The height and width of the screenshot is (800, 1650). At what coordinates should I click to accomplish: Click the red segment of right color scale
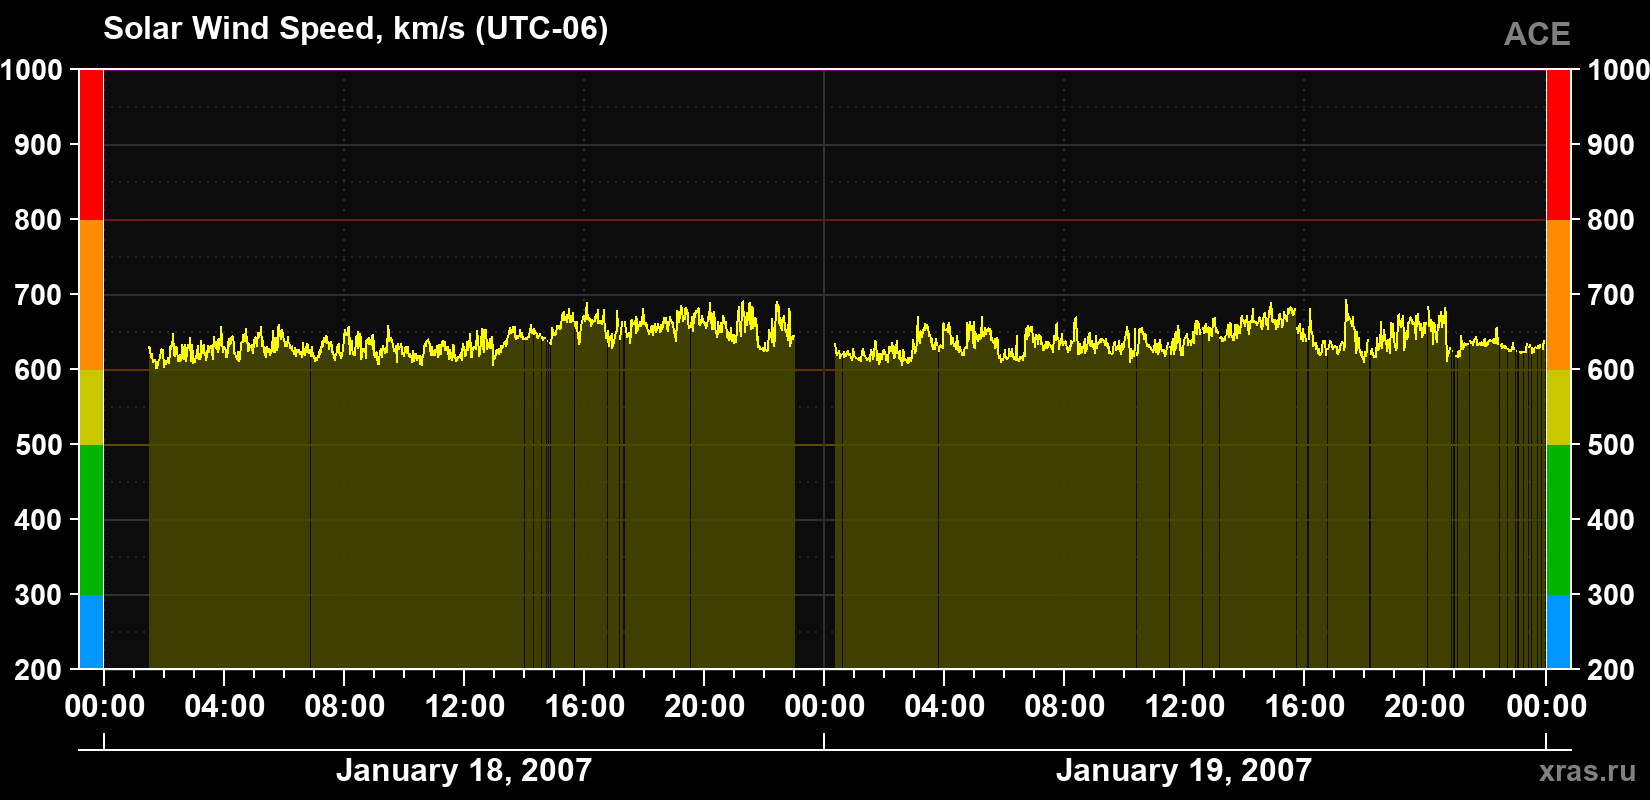[1558, 145]
